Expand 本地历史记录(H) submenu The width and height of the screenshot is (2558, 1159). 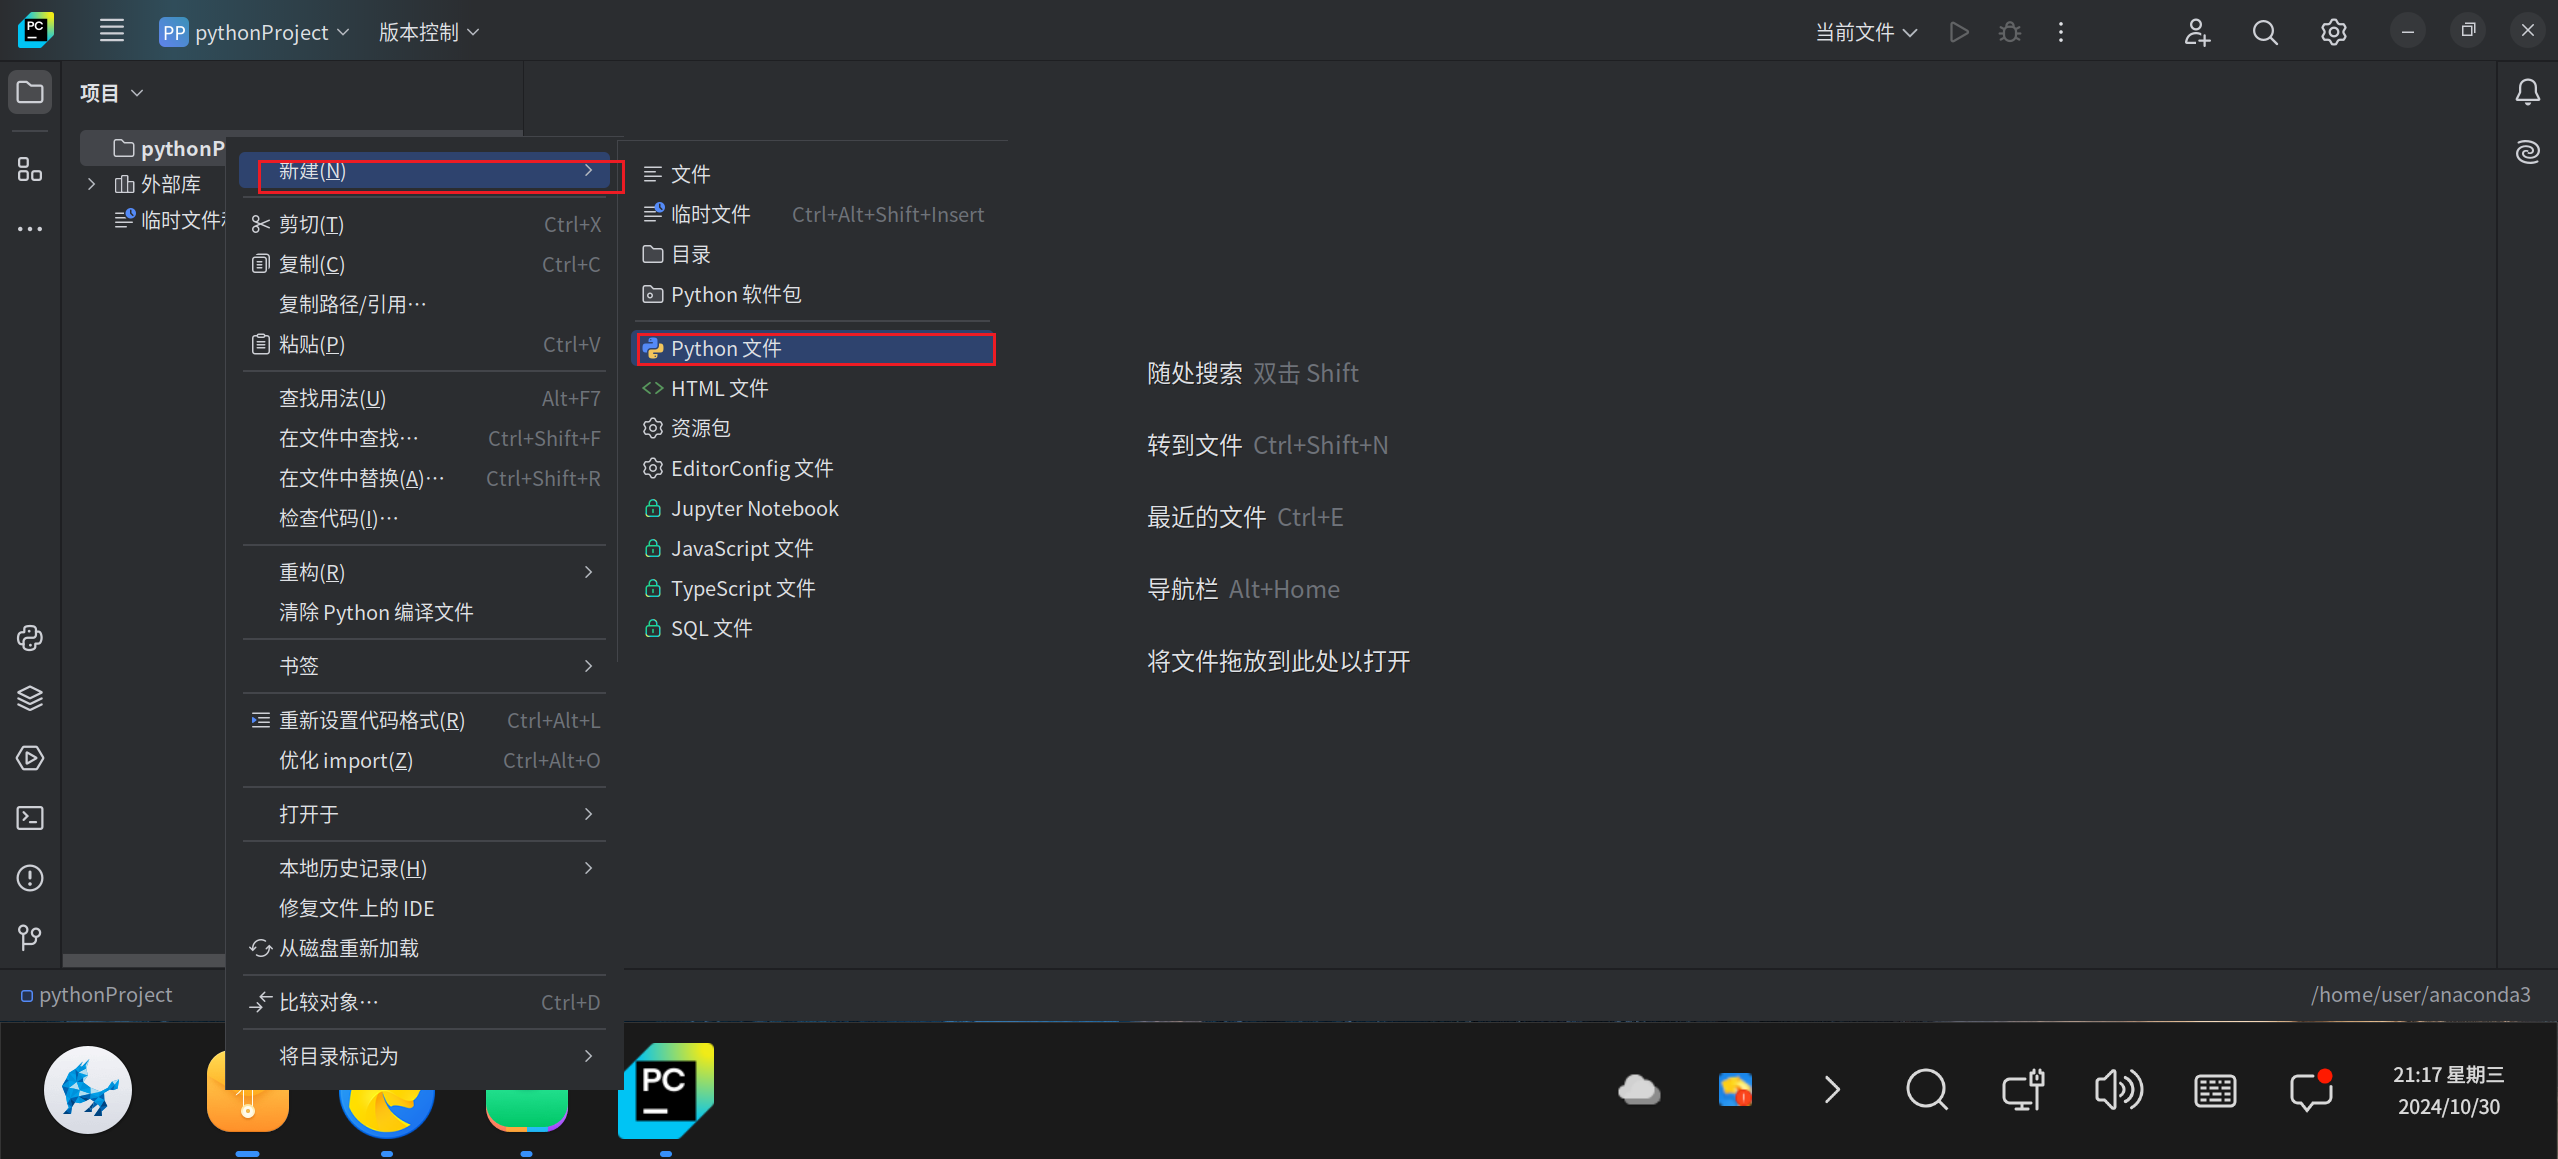[424, 868]
